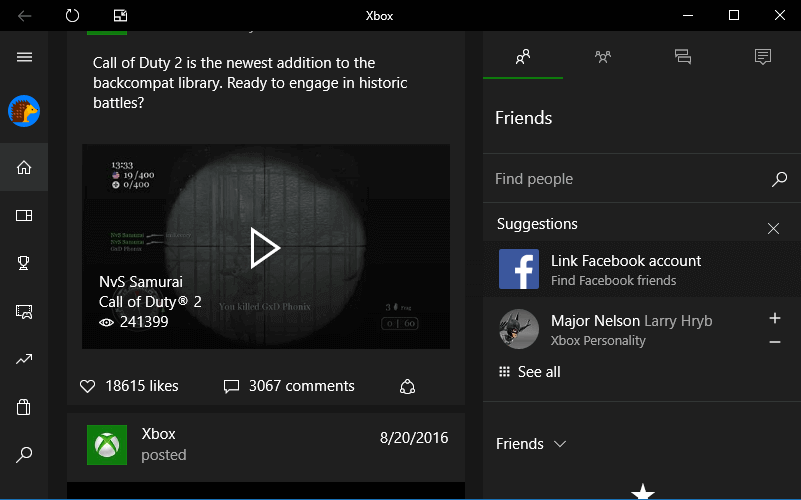This screenshot has width=801, height=500.
Task: Open the 3067 comments
Action: tap(289, 386)
